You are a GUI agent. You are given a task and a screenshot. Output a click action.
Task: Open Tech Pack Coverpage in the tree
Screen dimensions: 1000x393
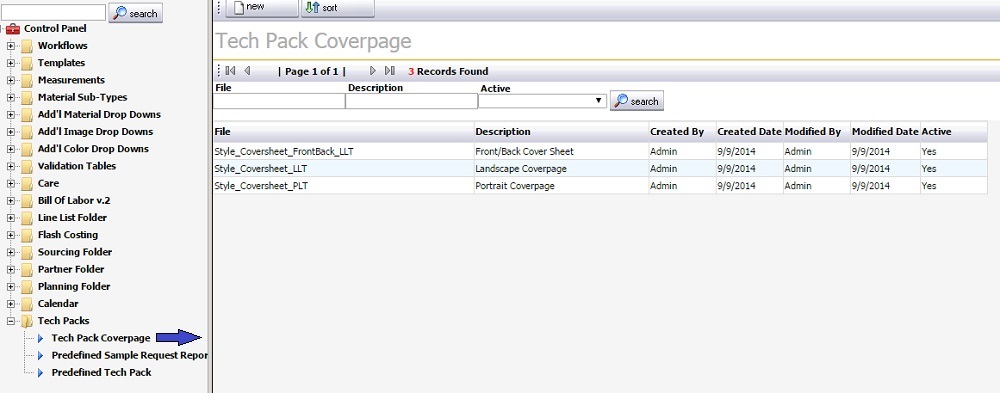tap(101, 338)
